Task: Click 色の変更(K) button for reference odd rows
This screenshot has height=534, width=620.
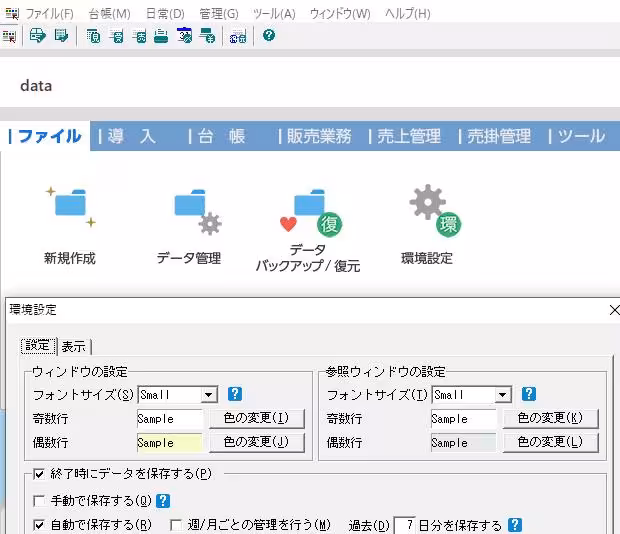Action: tap(550, 418)
